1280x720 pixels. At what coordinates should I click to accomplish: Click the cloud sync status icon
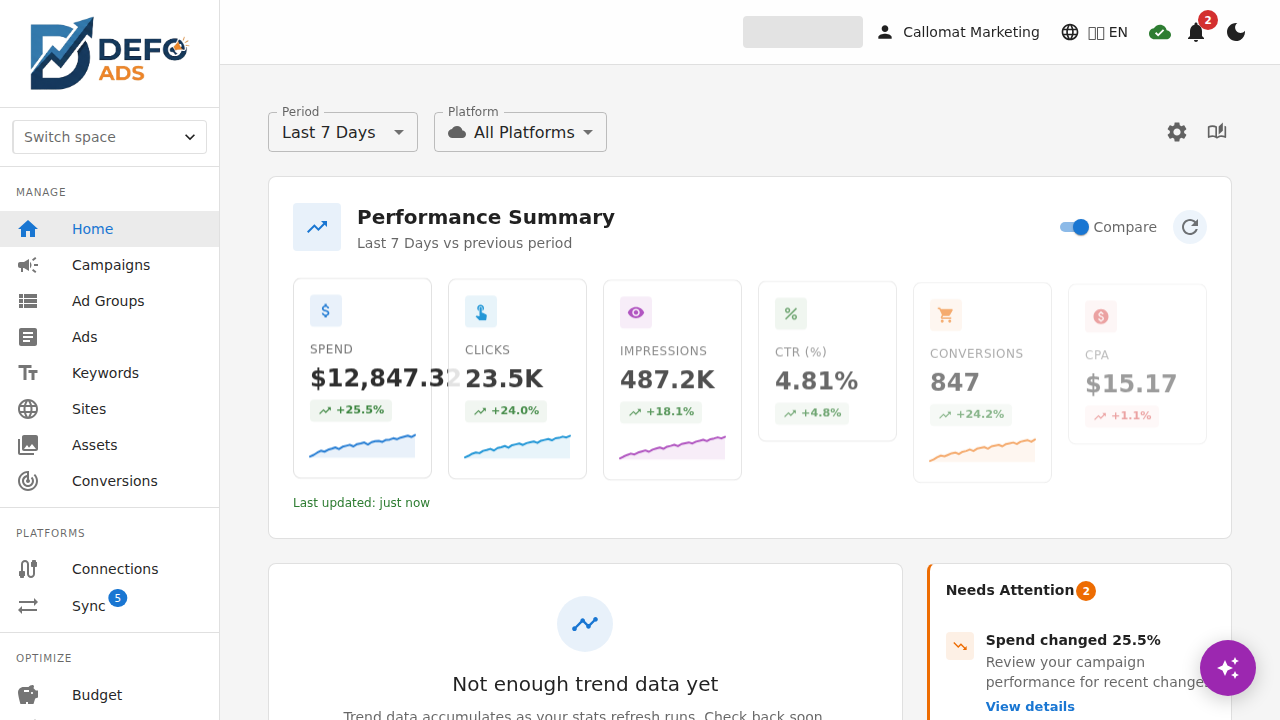click(1160, 32)
